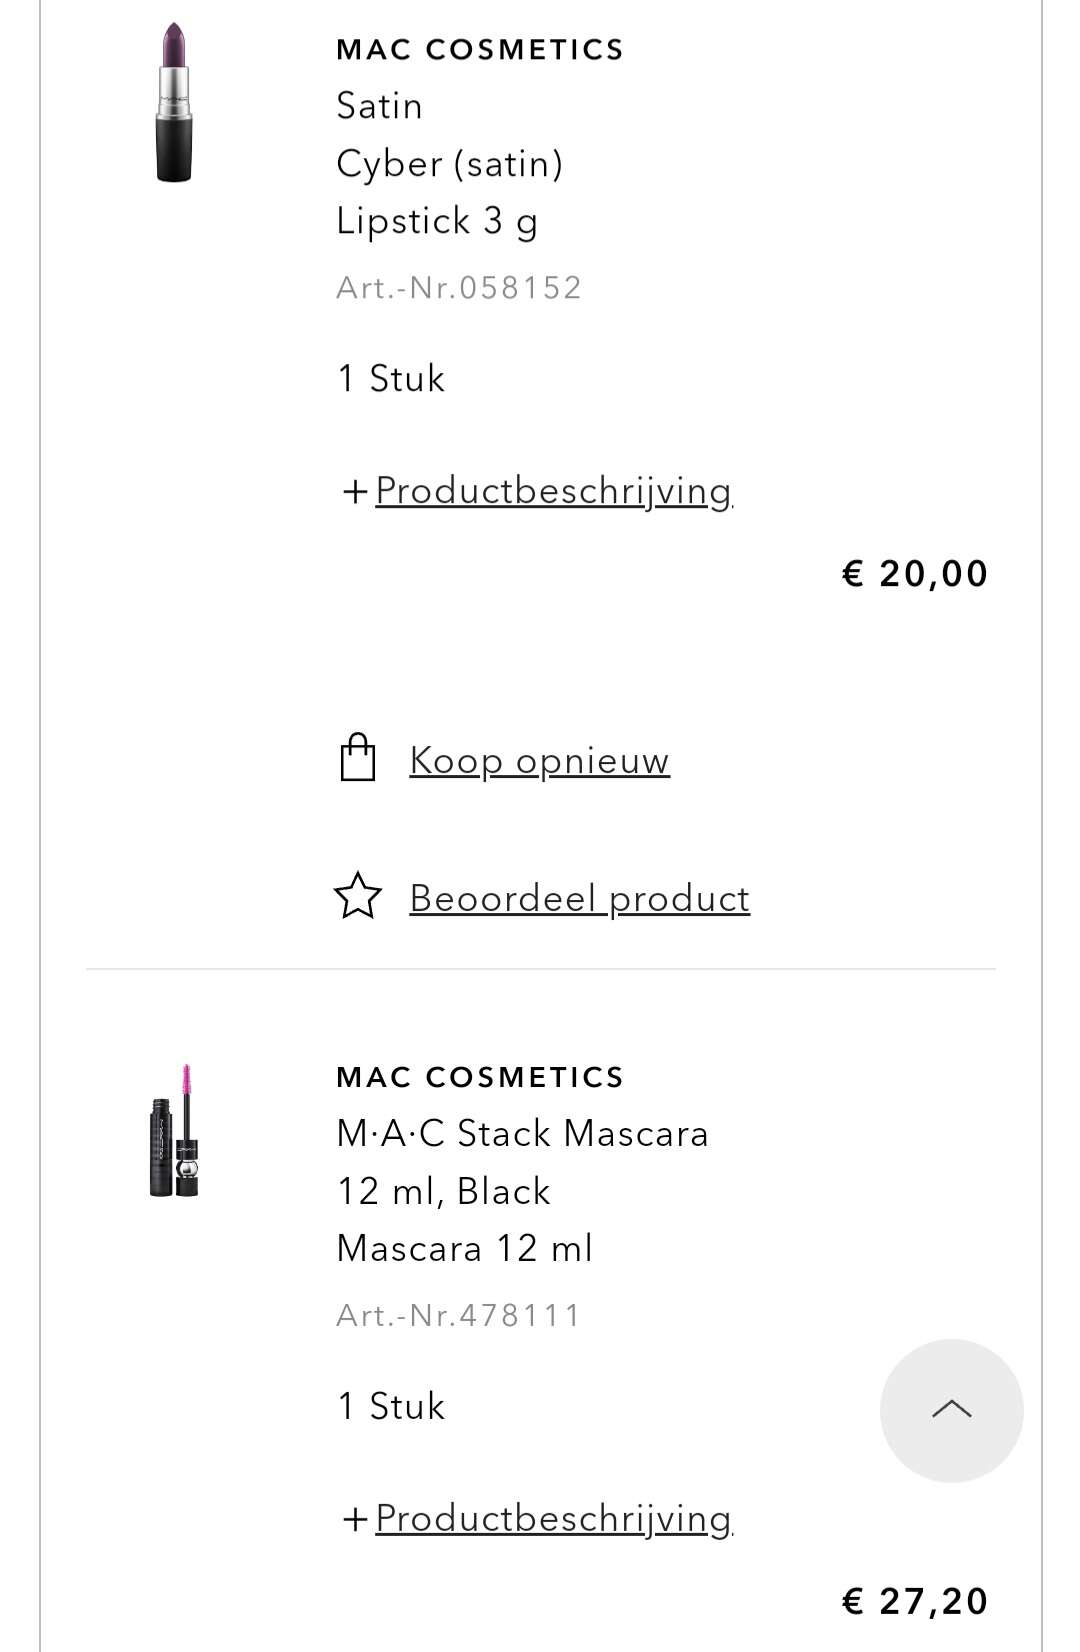Image resolution: width=1080 pixels, height=1652 pixels.
Task: Open the Stack Mascara product thumbnail
Action: [x=174, y=1130]
